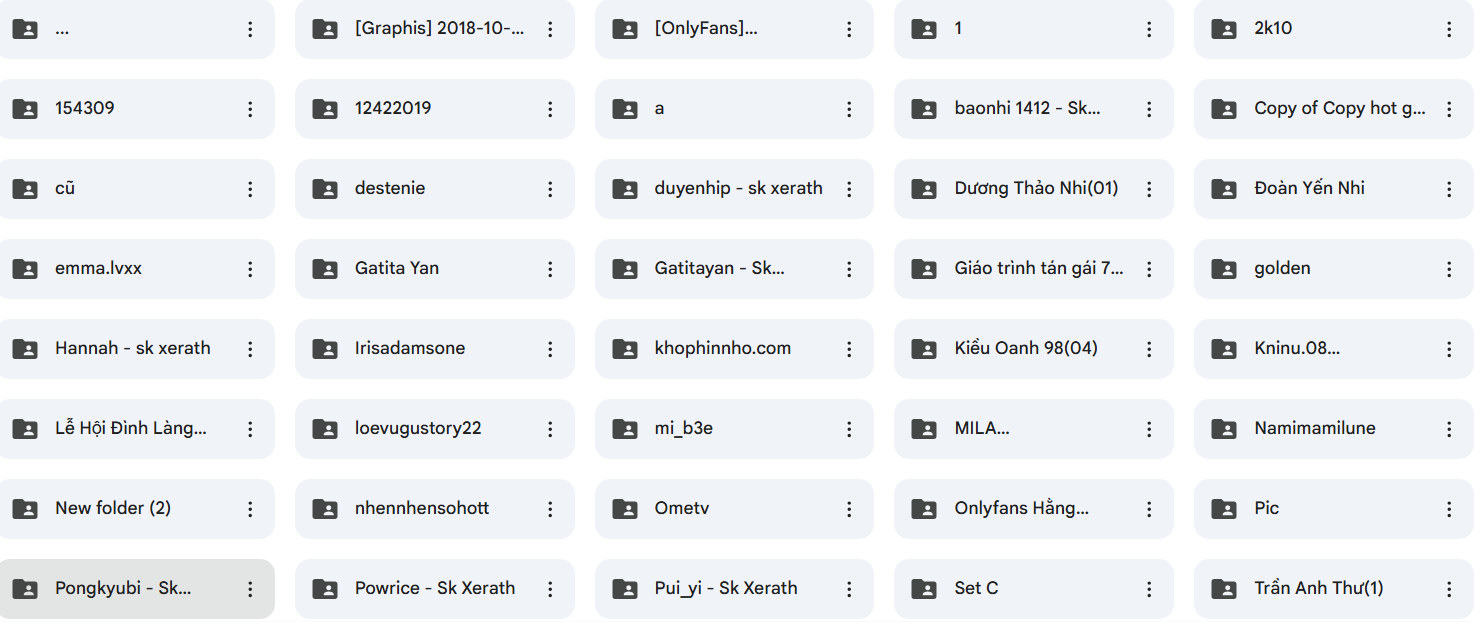Open the three-dot menu for folder 1
Viewport: 1476px width, 622px height.
1149,29
